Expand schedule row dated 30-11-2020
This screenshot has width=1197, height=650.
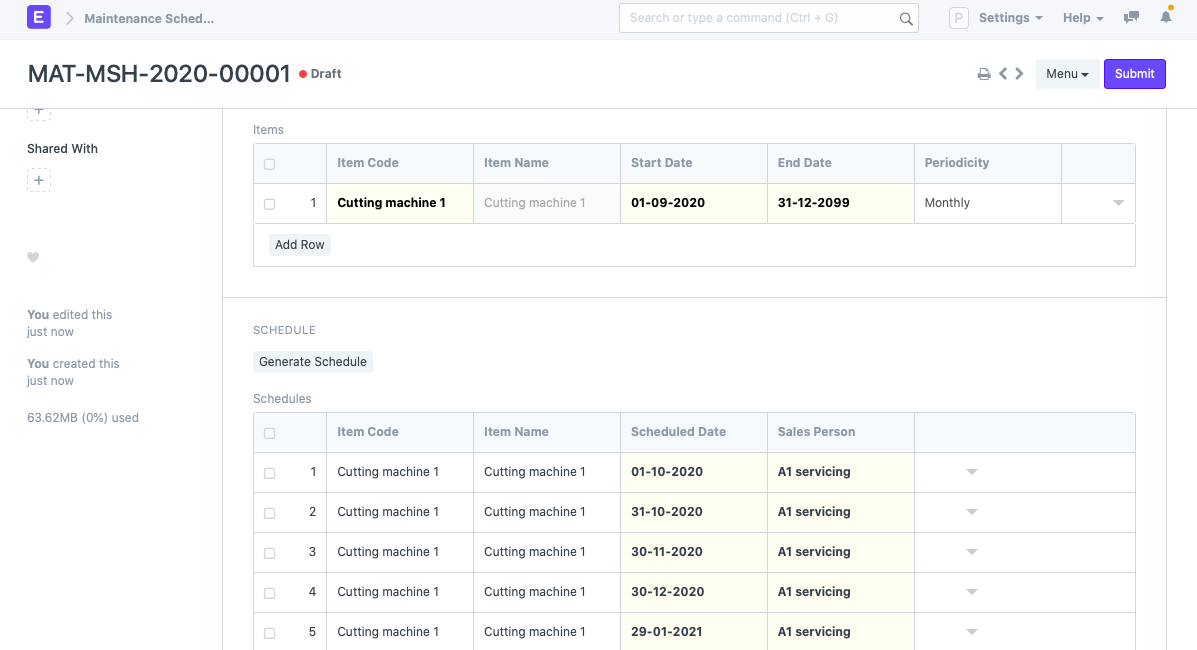tap(971, 551)
